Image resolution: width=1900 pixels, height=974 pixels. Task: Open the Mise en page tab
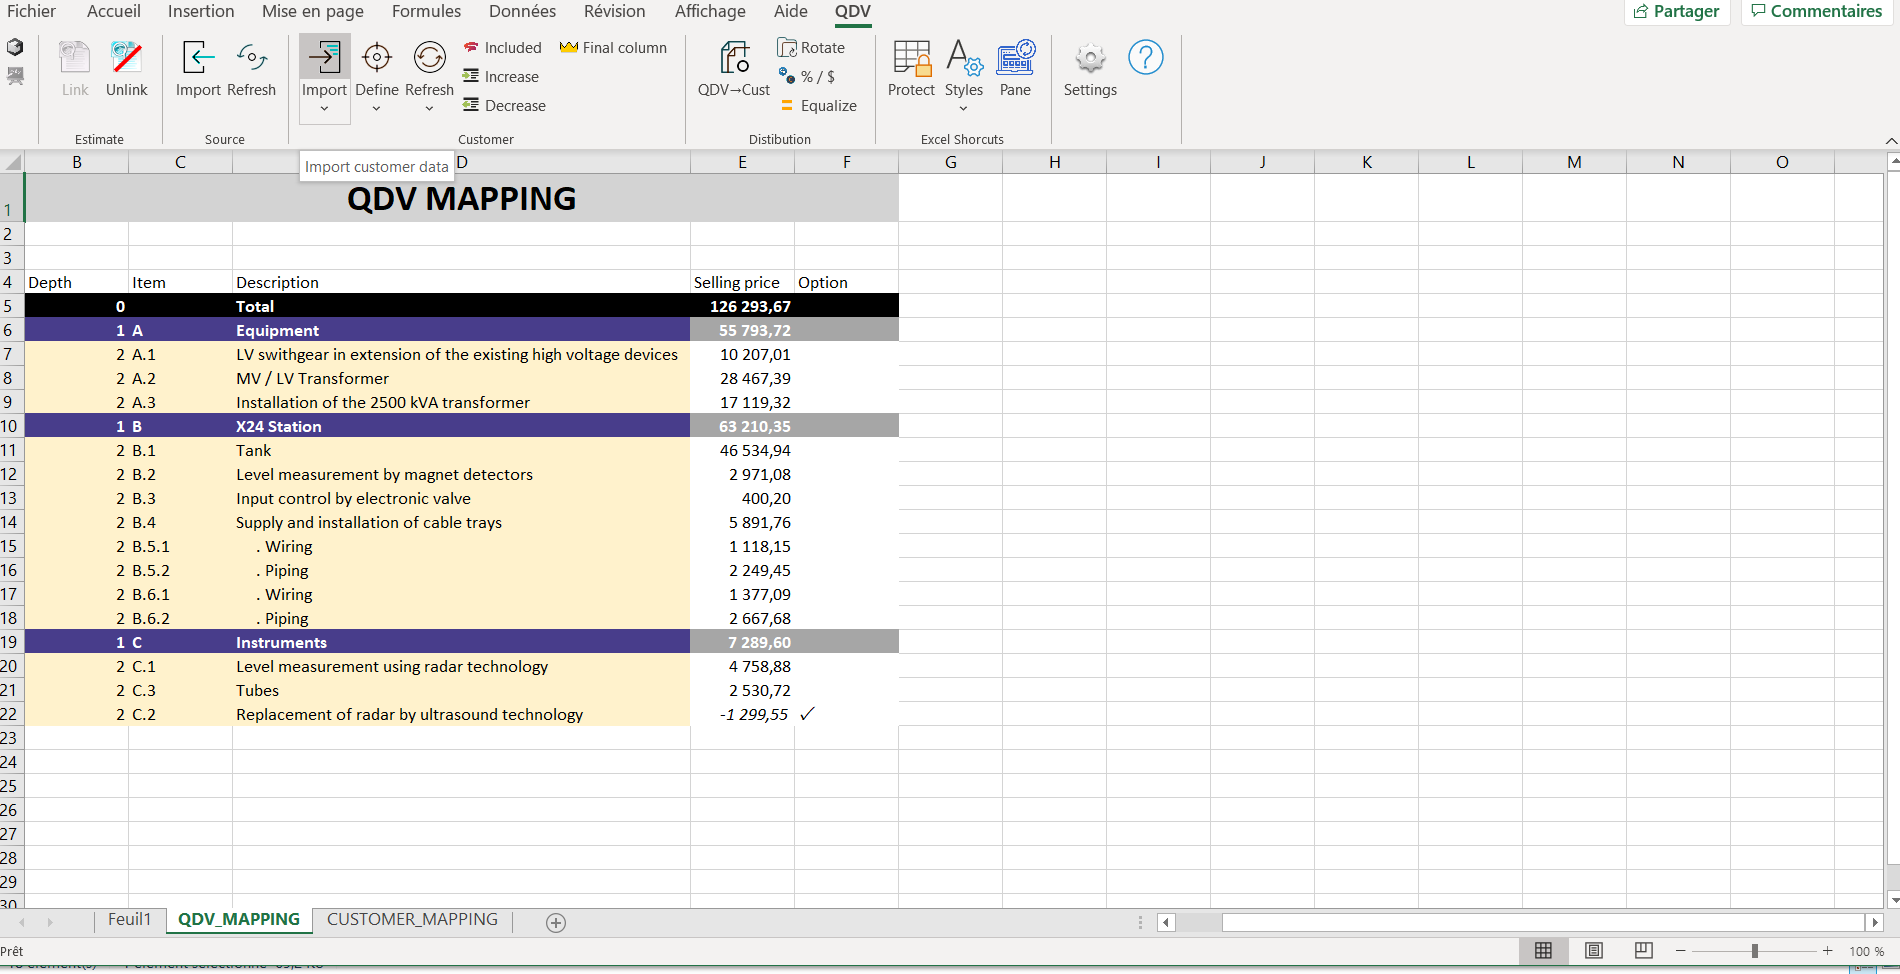pos(313,11)
